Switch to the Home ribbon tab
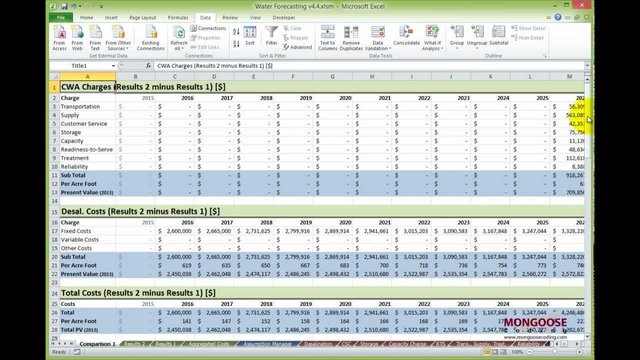 click(86, 18)
